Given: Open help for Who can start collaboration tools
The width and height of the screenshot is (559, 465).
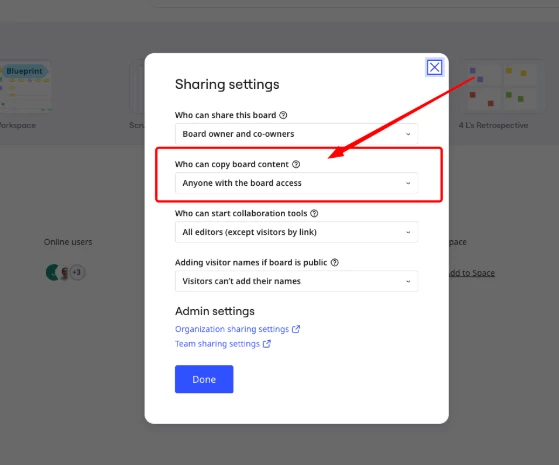Looking at the screenshot, I should click(314, 213).
